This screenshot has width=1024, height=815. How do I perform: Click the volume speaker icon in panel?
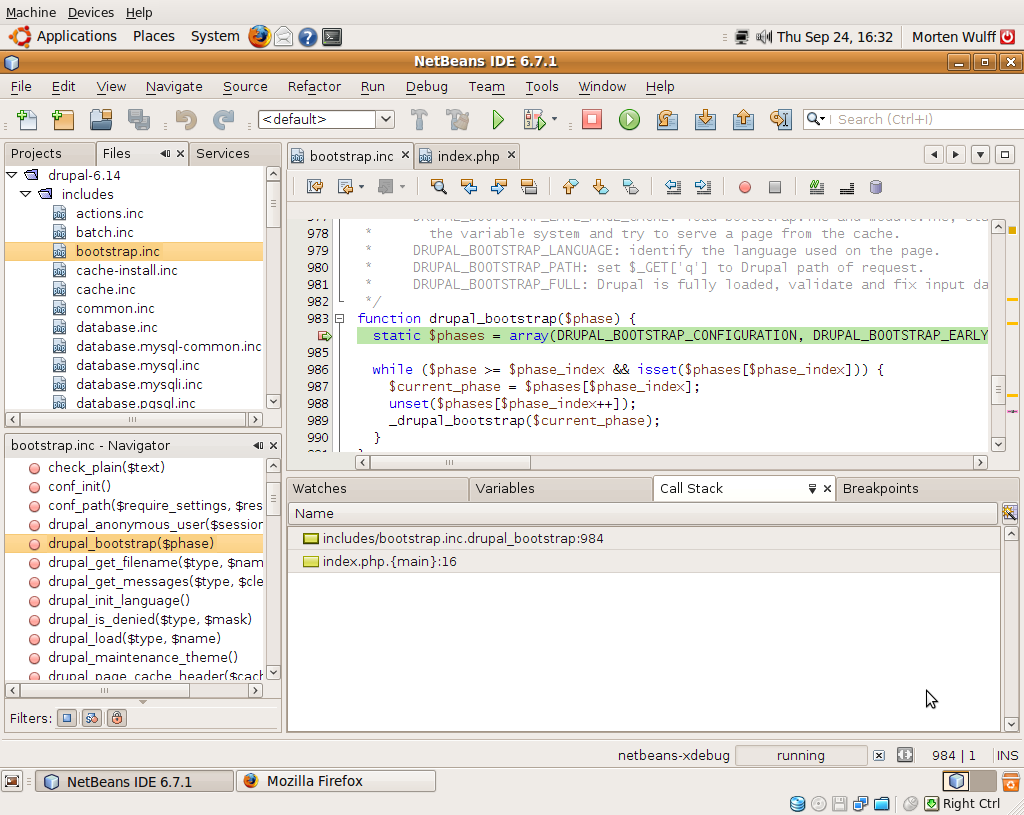763,37
